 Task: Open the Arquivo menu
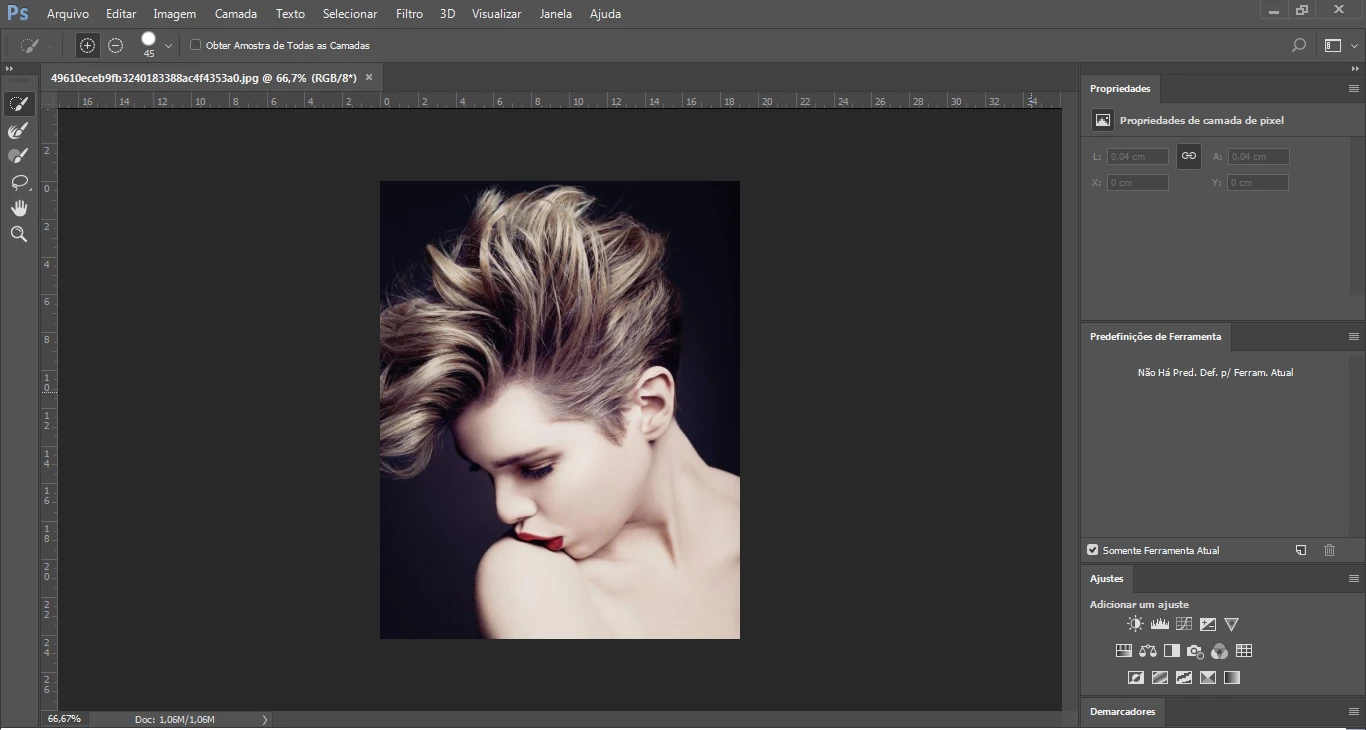tap(68, 14)
